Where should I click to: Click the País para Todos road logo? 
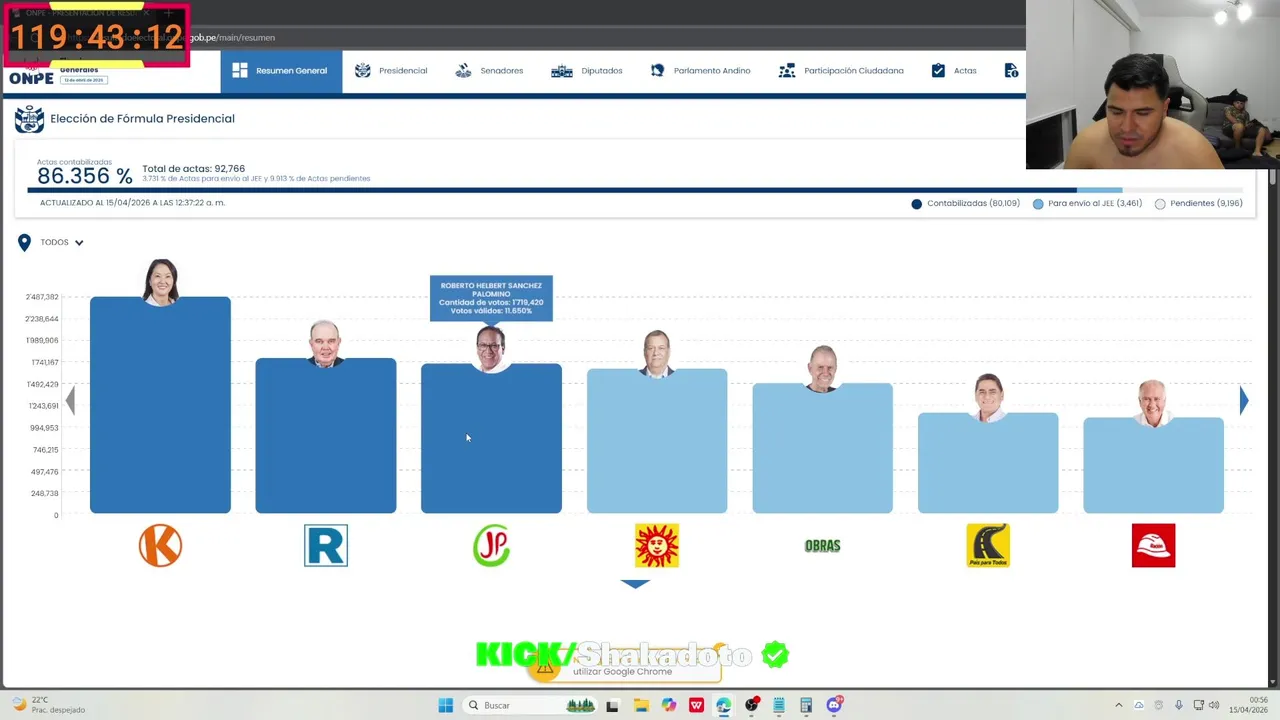(988, 546)
